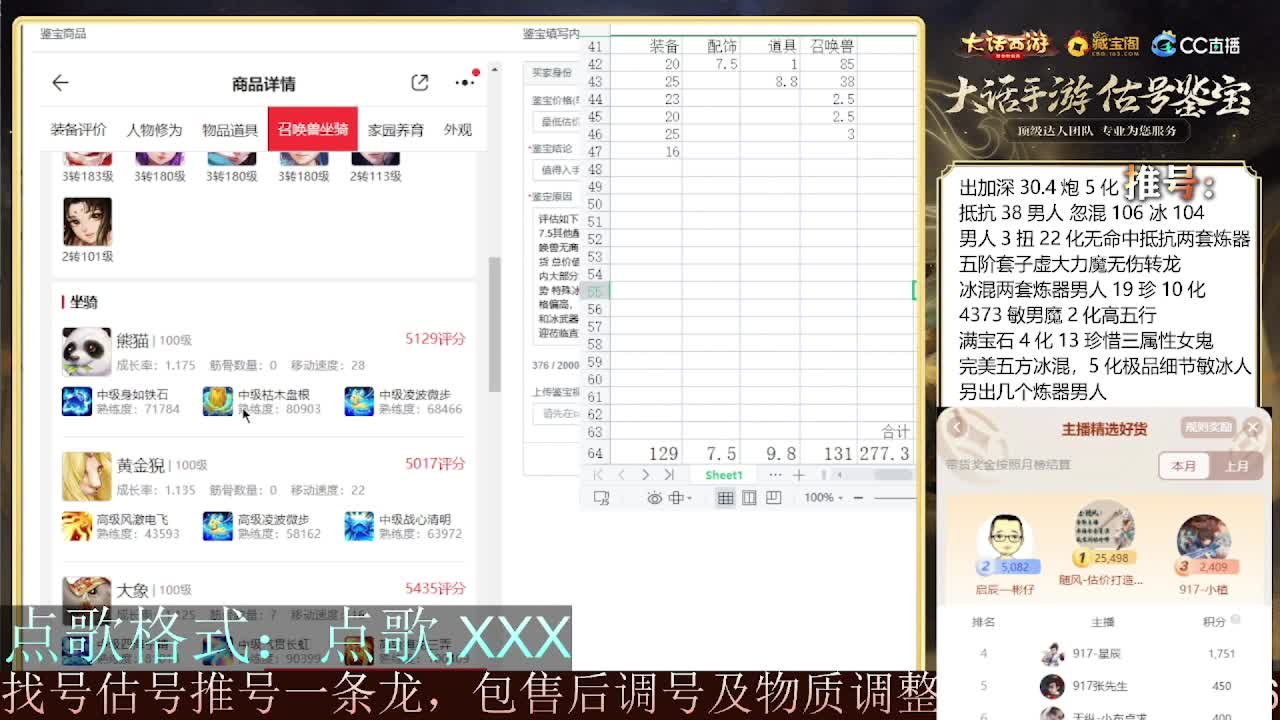Click the 鉴宝价格 input field
Image resolution: width=1280 pixels, height=720 pixels.
(x=556, y=122)
